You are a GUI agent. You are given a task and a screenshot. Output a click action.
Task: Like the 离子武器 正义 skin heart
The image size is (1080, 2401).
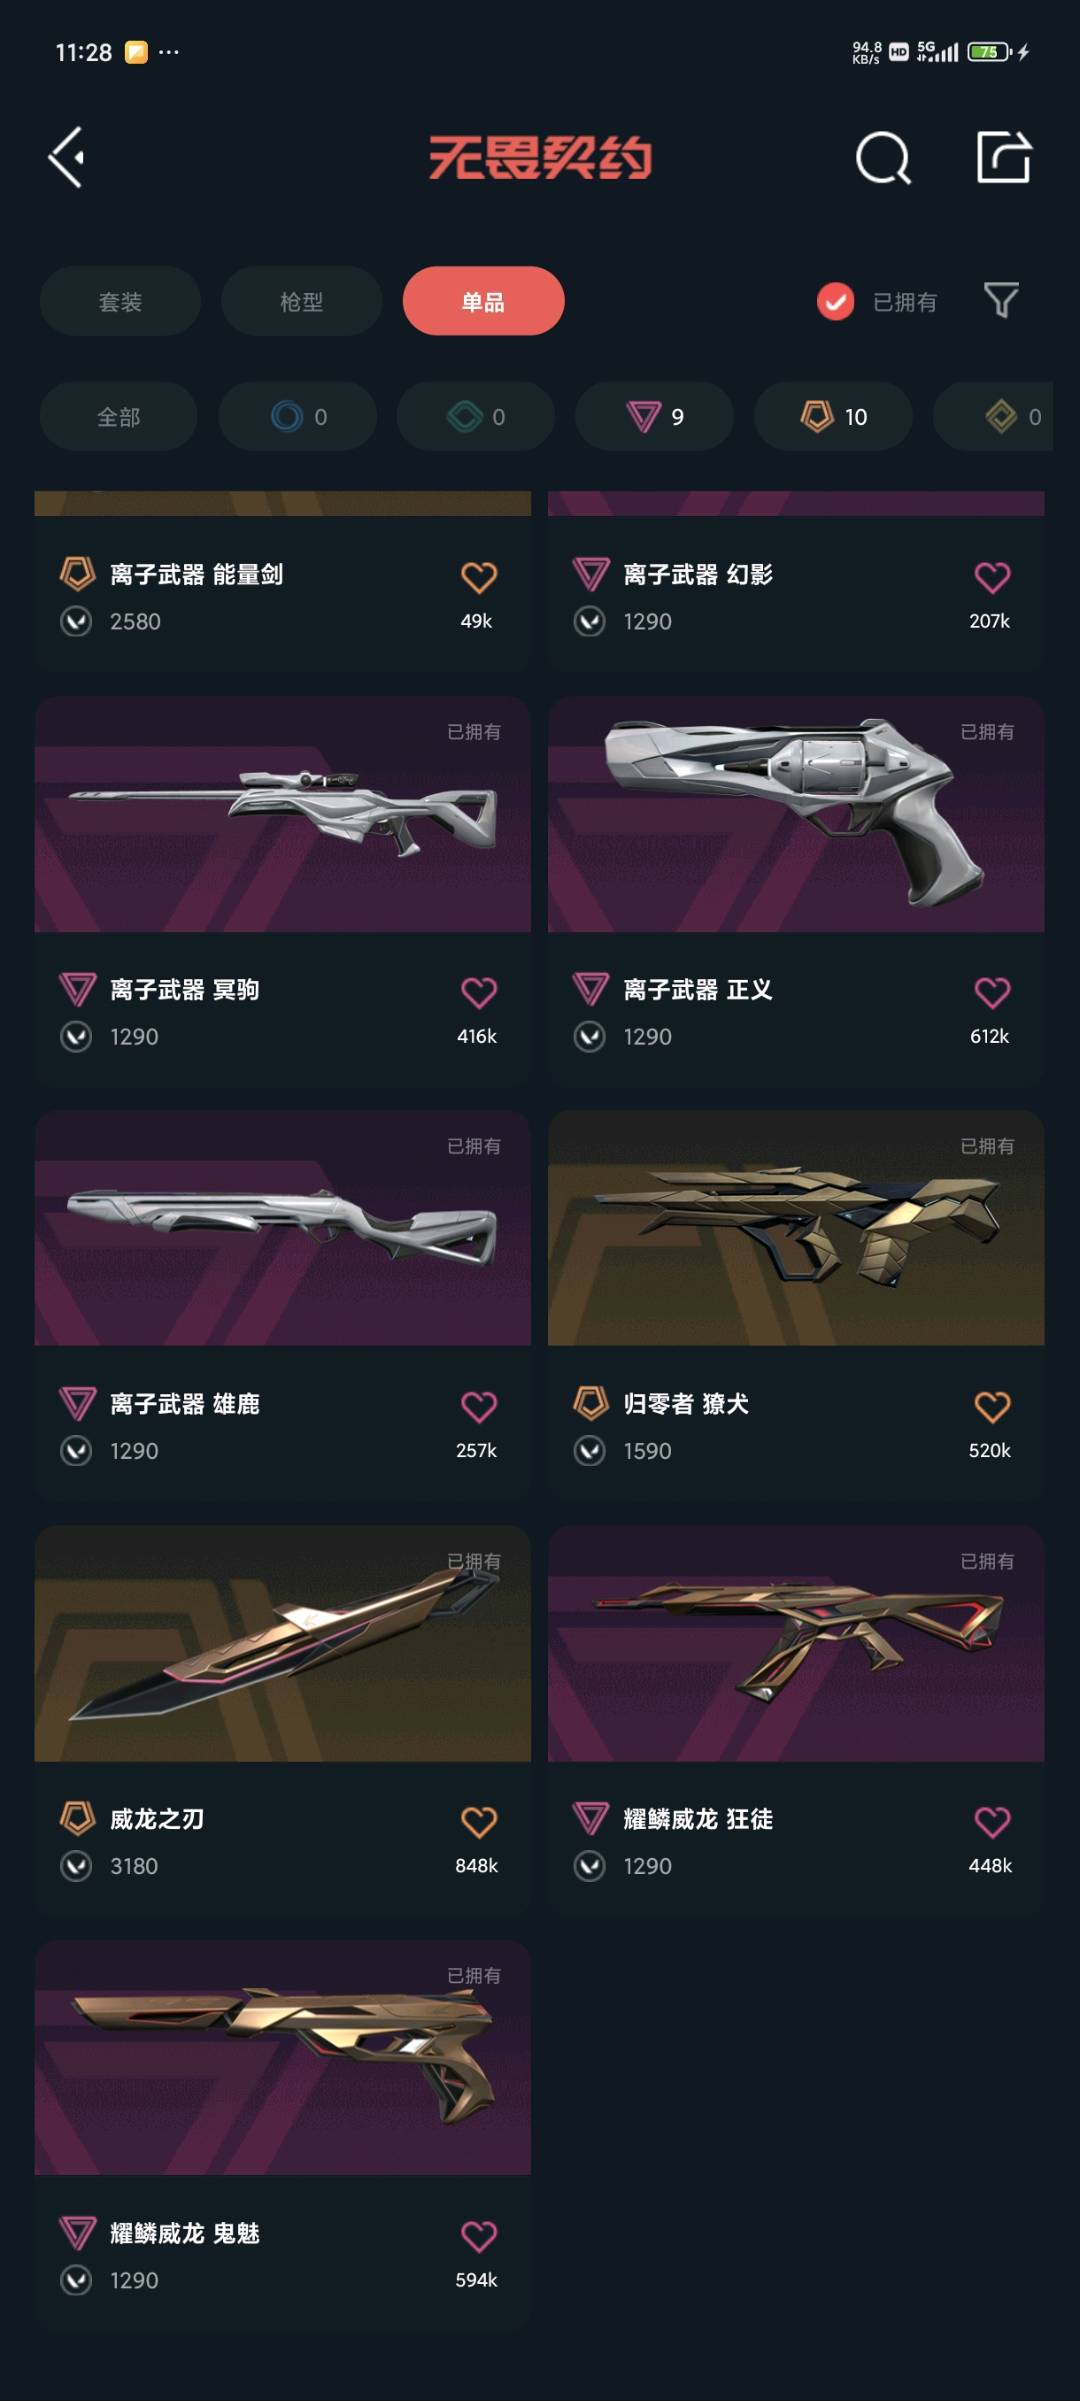992,992
